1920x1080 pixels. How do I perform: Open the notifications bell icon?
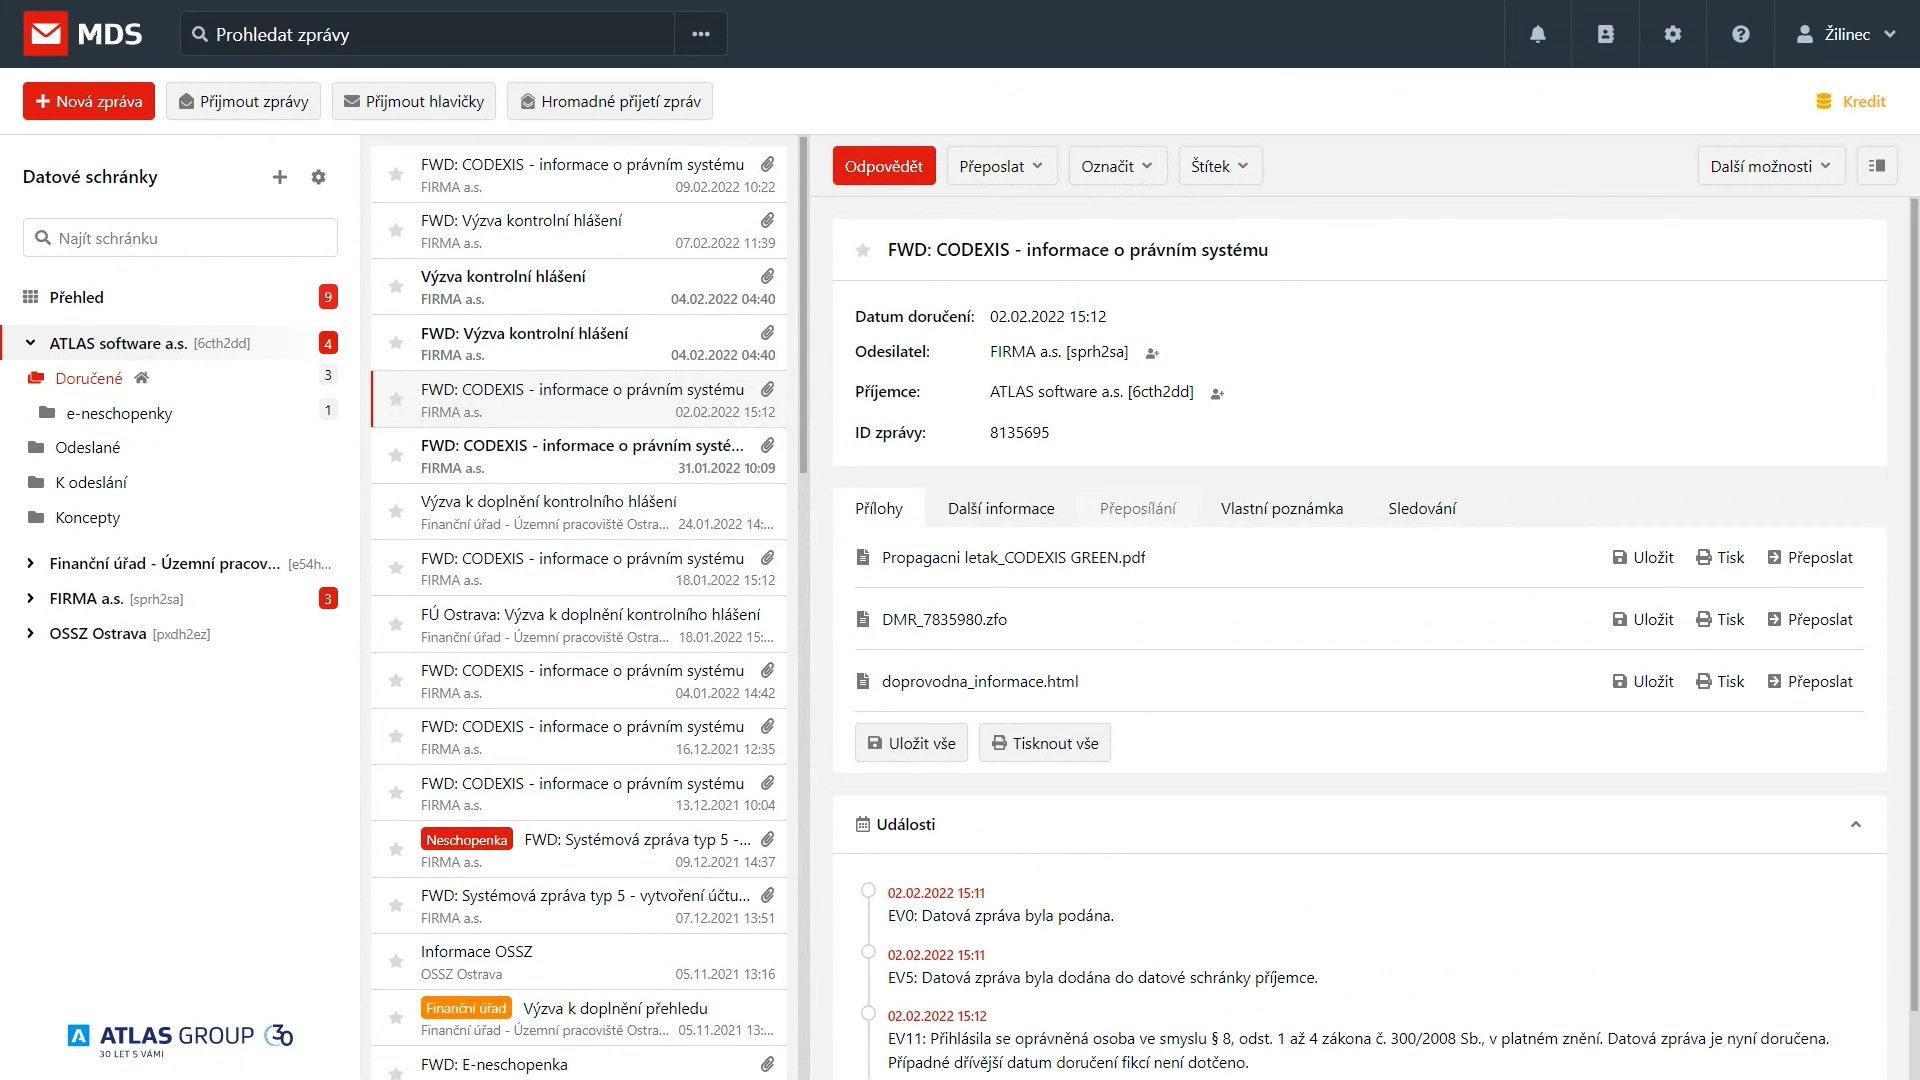click(1538, 34)
